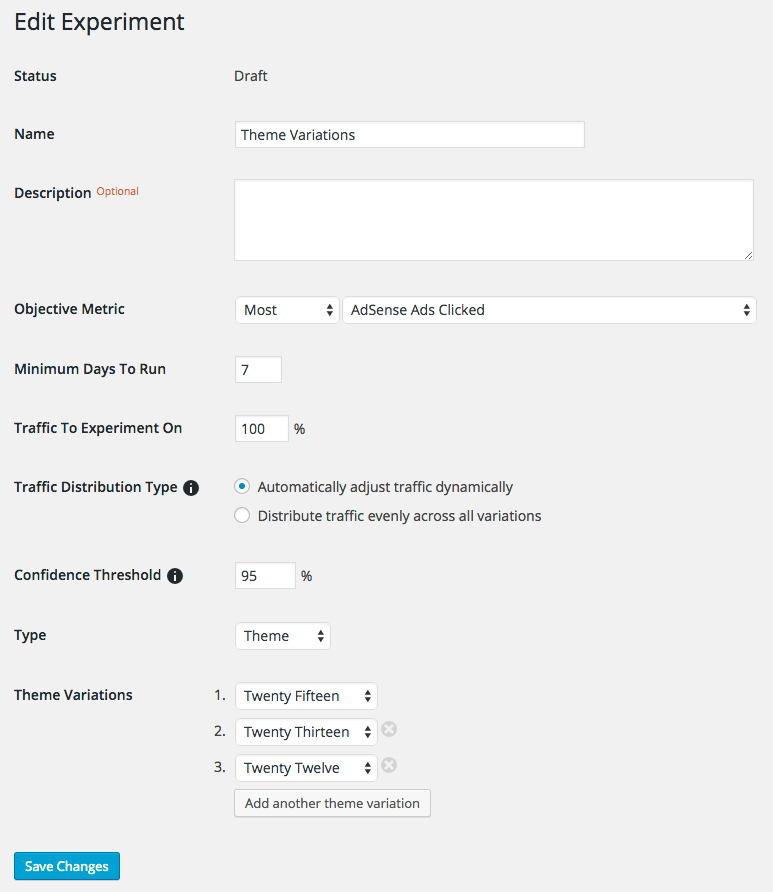
Task: Open AdSense Ads Clicked metric dropdown
Action: (549, 310)
